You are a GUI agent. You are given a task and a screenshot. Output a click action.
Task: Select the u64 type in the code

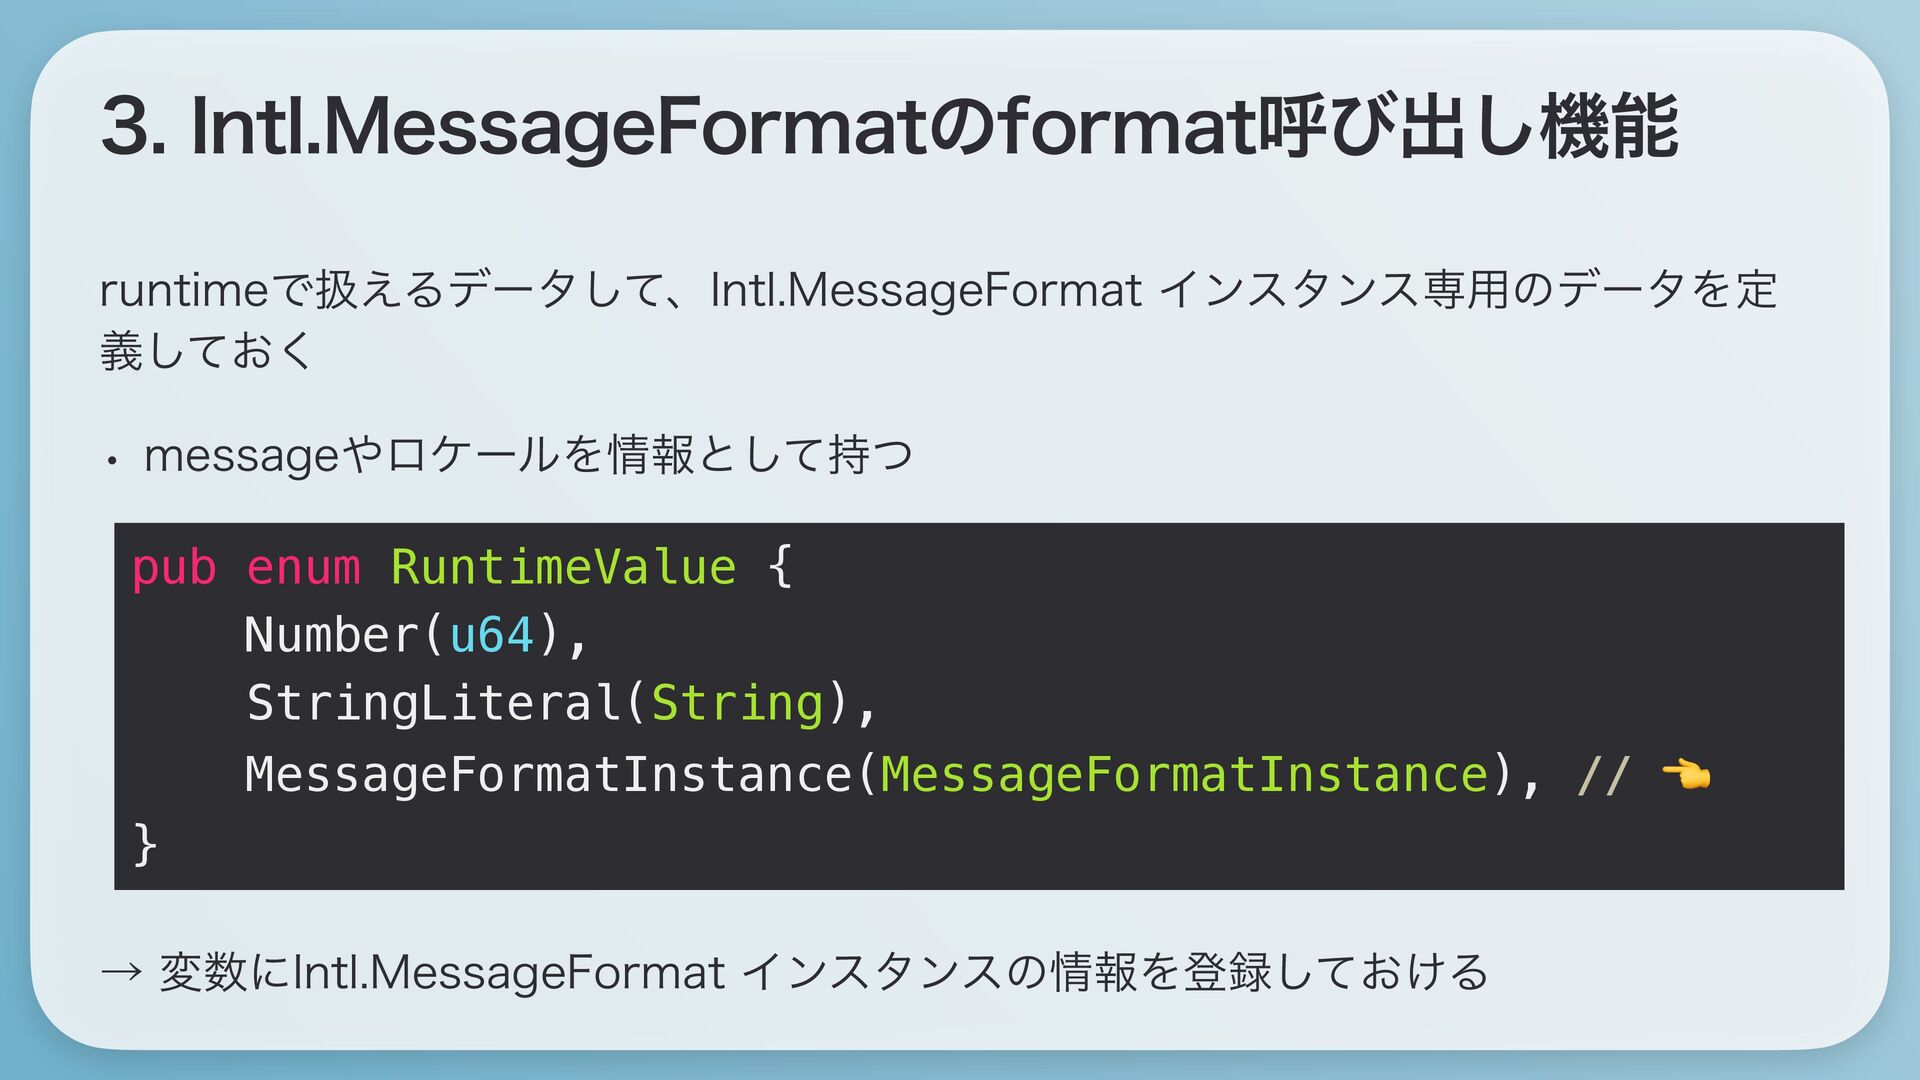[491, 635]
